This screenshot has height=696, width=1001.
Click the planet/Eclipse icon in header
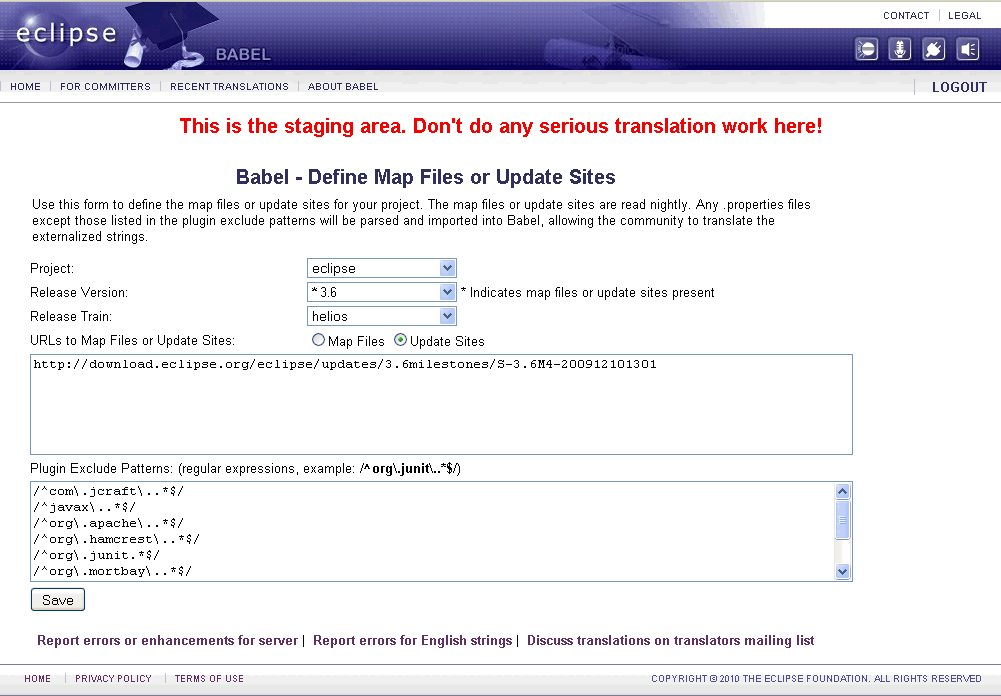[x=866, y=49]
